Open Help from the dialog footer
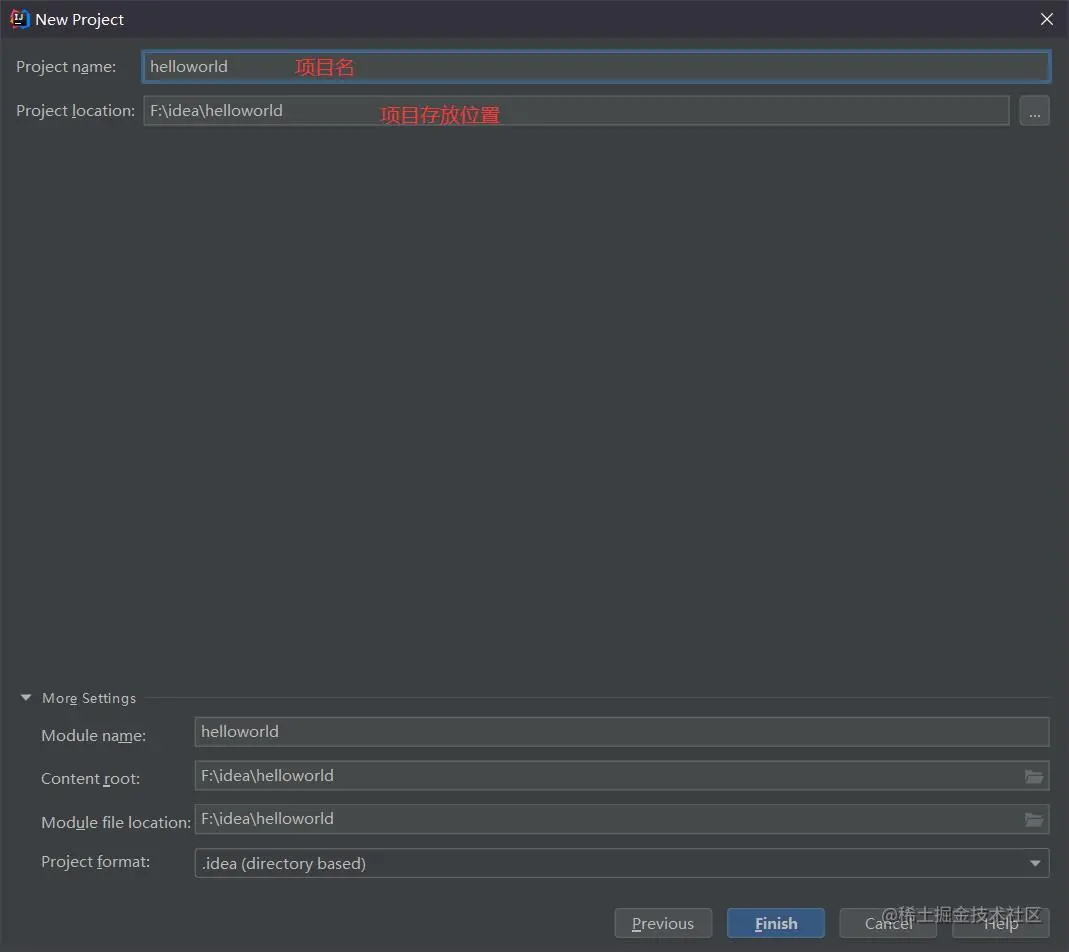 pos(1000,923)
